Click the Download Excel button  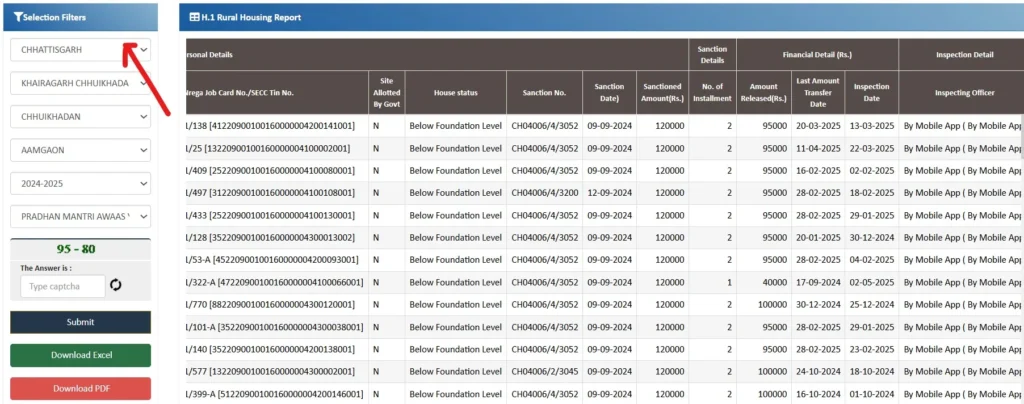point(80,355)
